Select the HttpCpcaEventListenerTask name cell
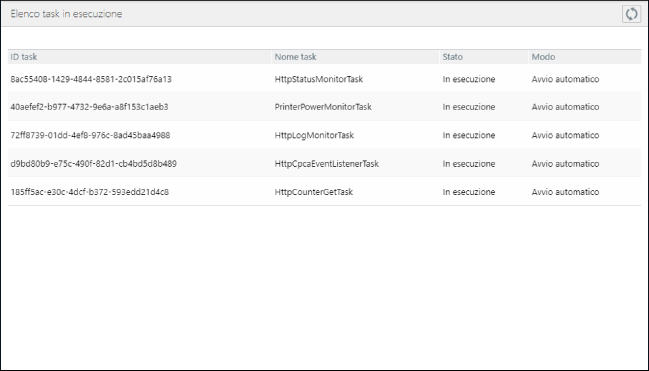Viewport: 649px width, 371px height. coord(327,164)
